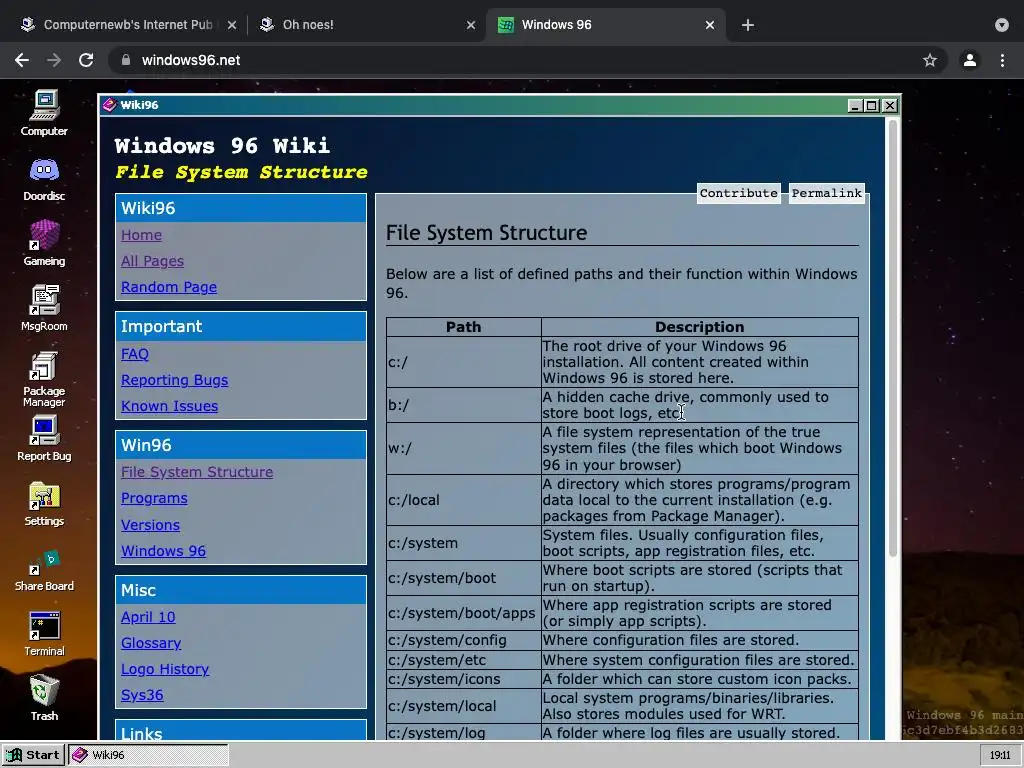
Task: Bookmark this page with the star
Action: (930, 60)
